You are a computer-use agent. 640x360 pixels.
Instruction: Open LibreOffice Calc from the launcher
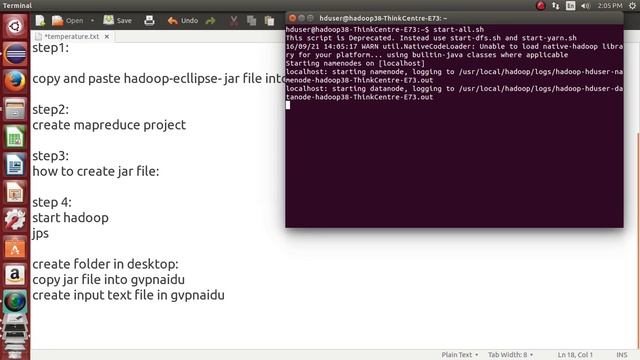[x=15, y=137]
